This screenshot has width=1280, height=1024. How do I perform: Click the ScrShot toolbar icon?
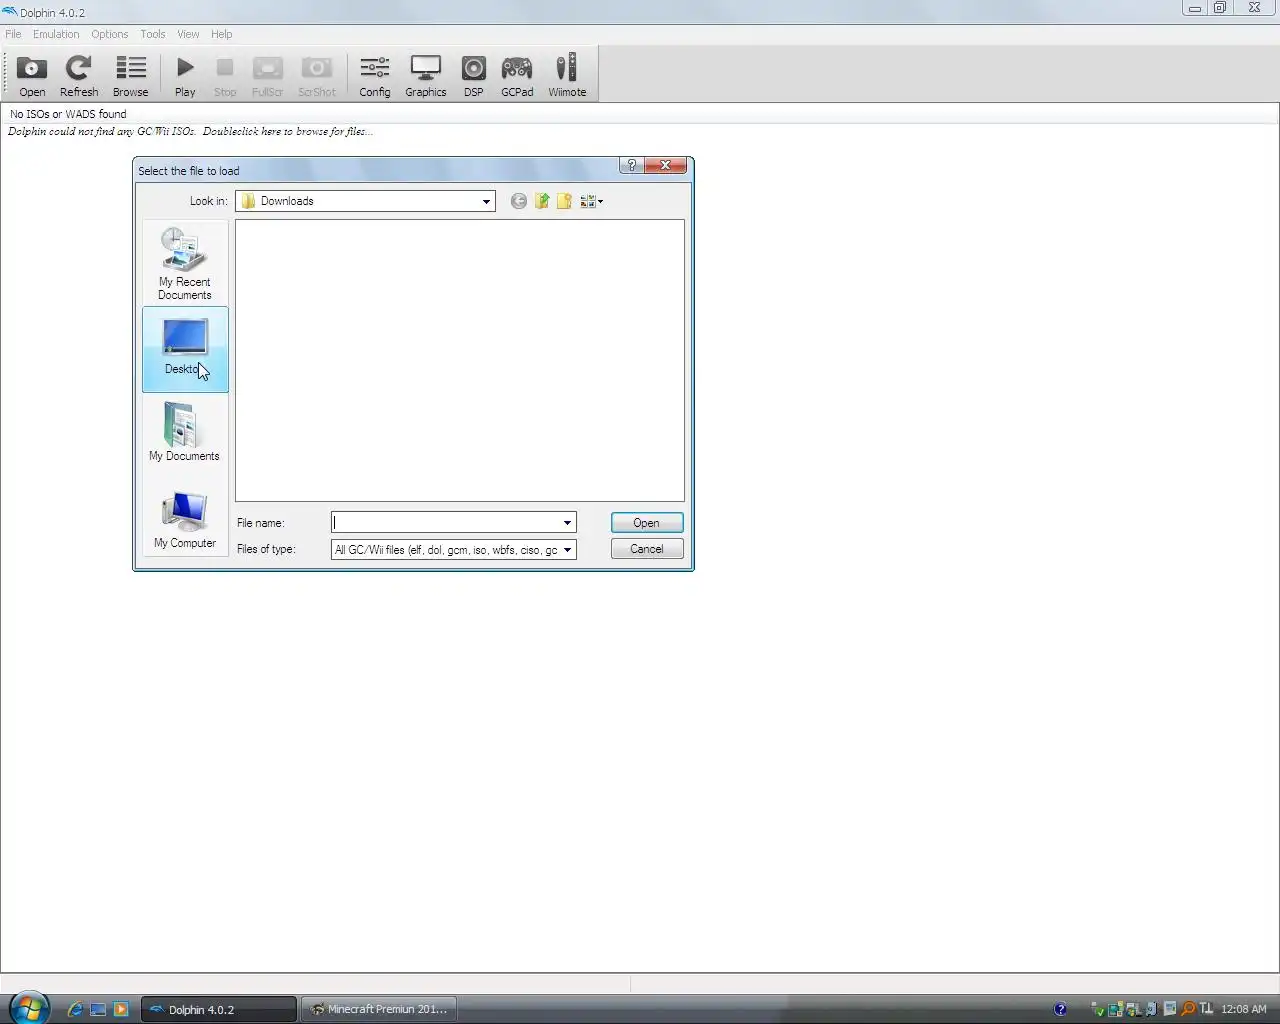point(317,76)
